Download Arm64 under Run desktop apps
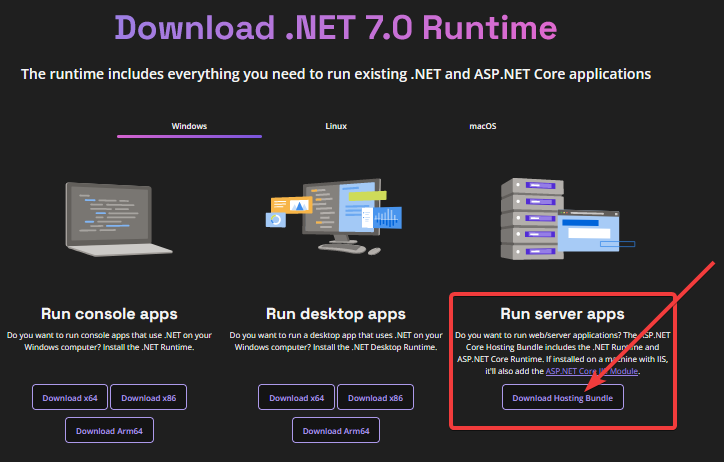This screenshot has height=462, width=724. coord(336,430)
